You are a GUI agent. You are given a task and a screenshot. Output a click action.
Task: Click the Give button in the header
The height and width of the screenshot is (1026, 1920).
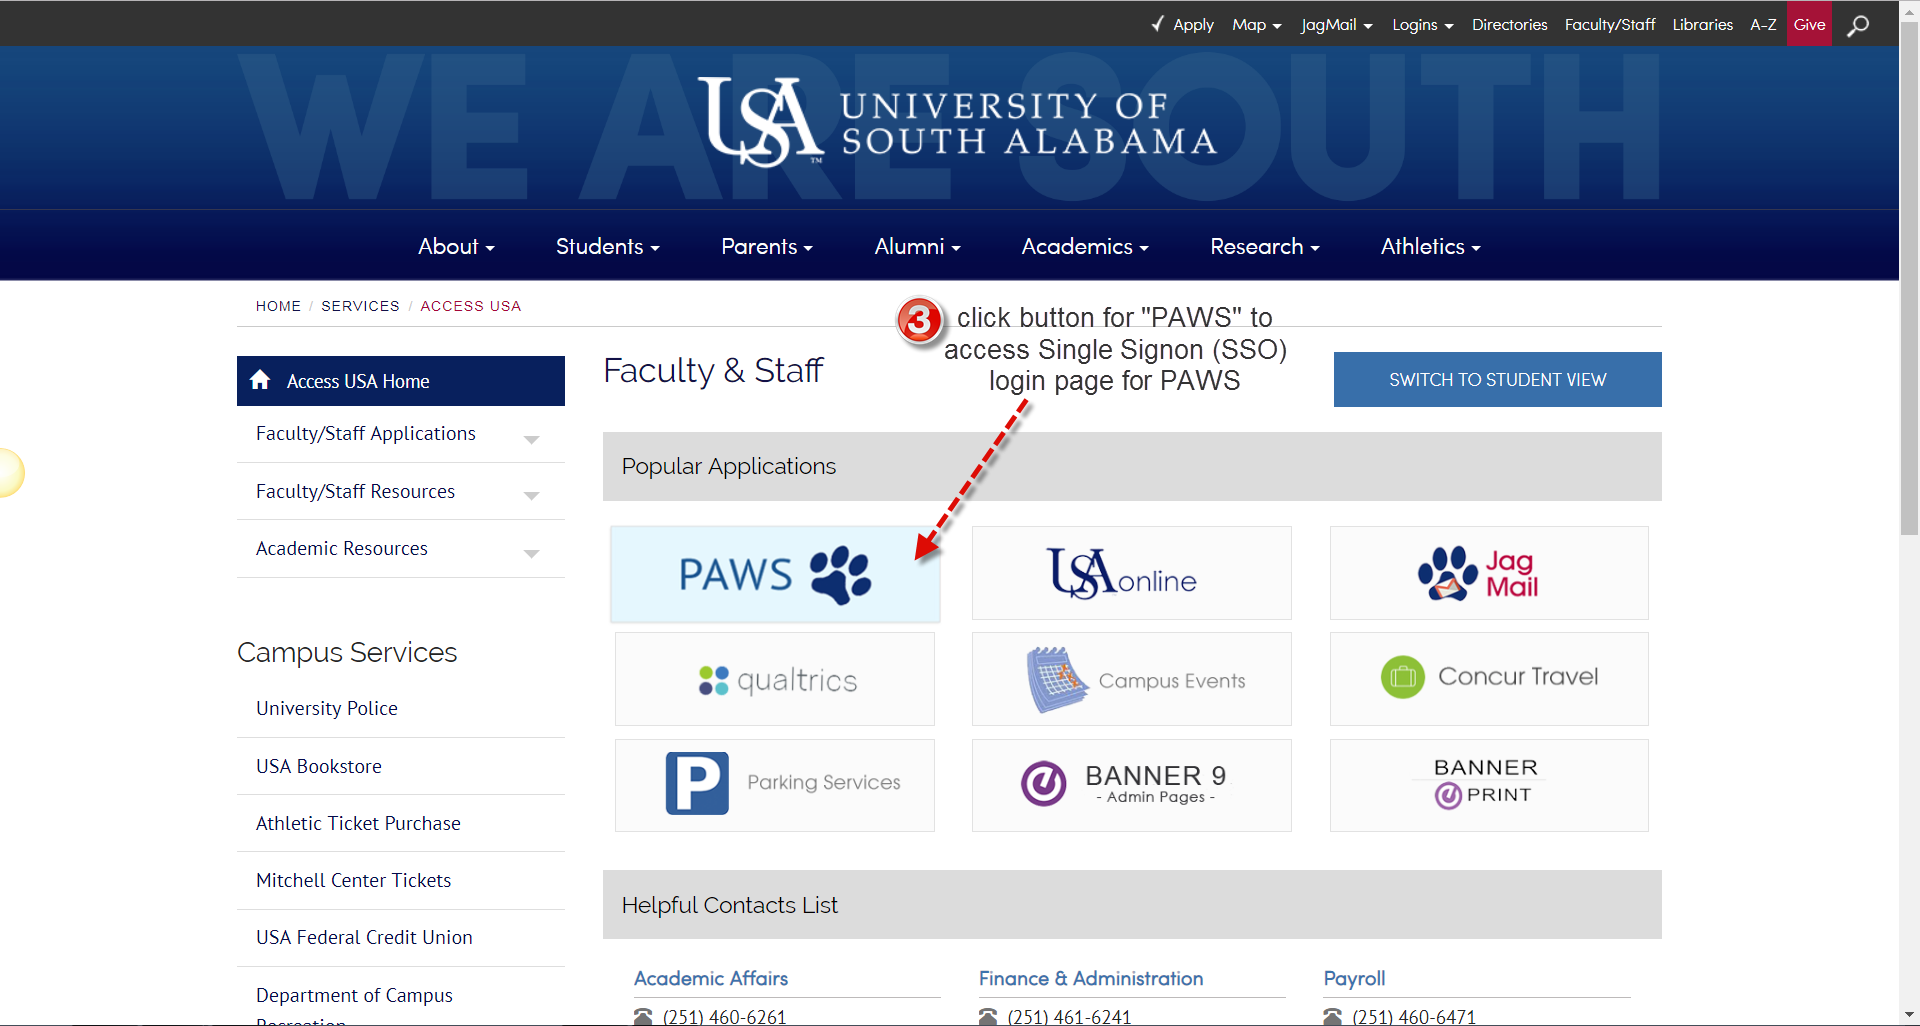pos(1809,24)
